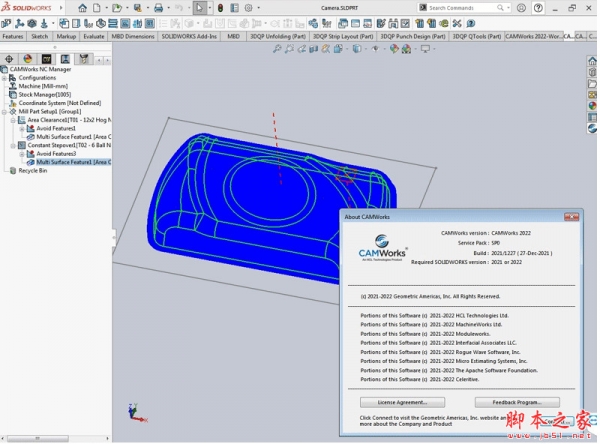Click the Rebuild traffic light icon
The width and height of the screenshot is (600, 444).
[x=220, y=8]
